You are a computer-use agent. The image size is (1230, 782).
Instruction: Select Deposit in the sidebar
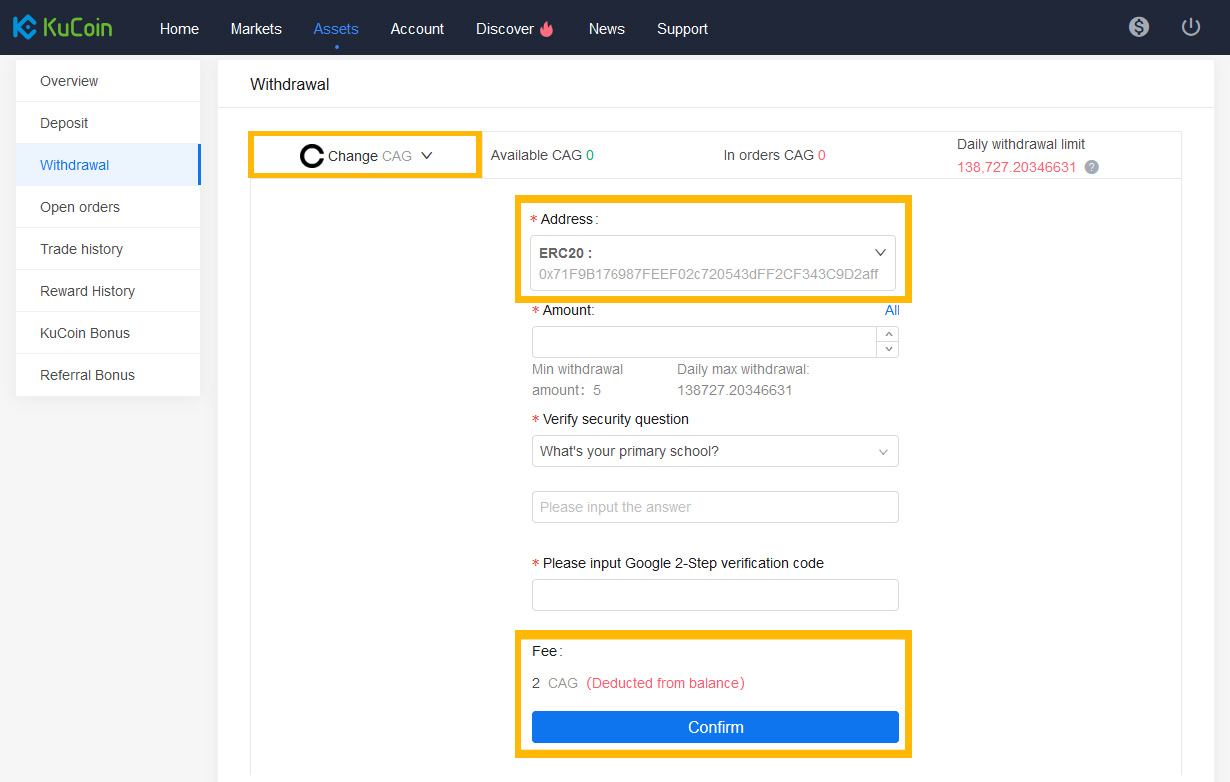[108, 123]
